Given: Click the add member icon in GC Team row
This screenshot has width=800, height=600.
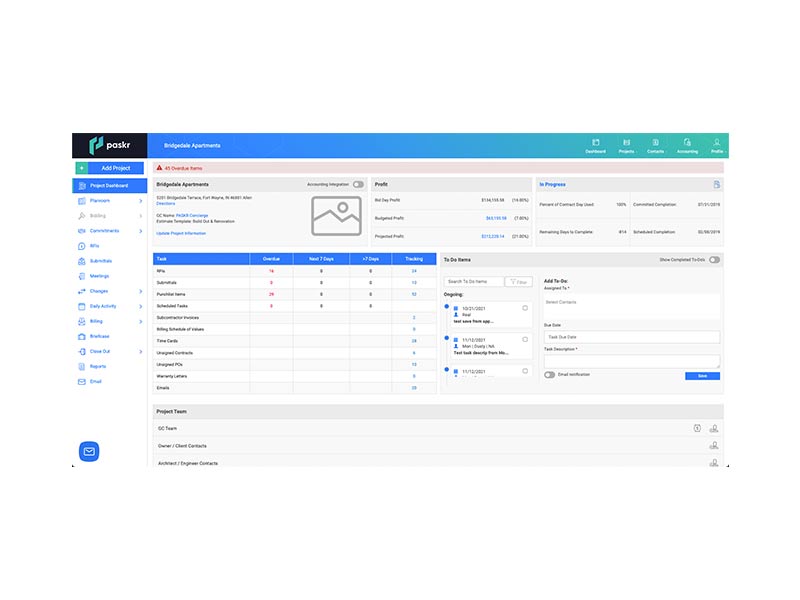Looking at the screenshot, I should click(714, 429).
